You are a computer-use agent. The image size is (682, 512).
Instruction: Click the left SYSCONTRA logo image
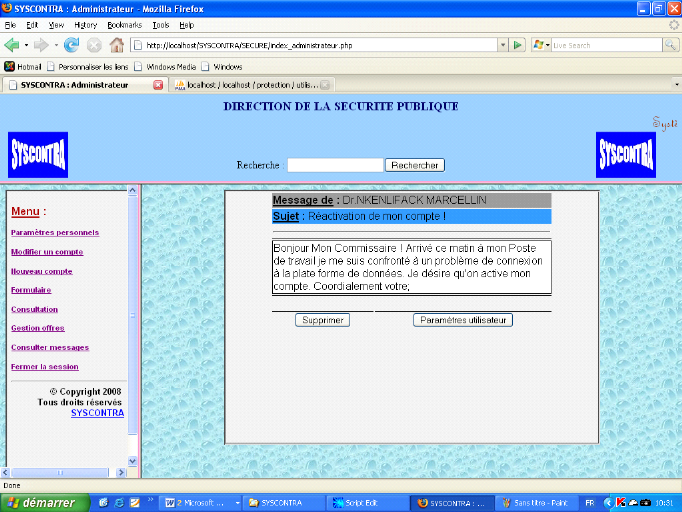tap(38, 154)
